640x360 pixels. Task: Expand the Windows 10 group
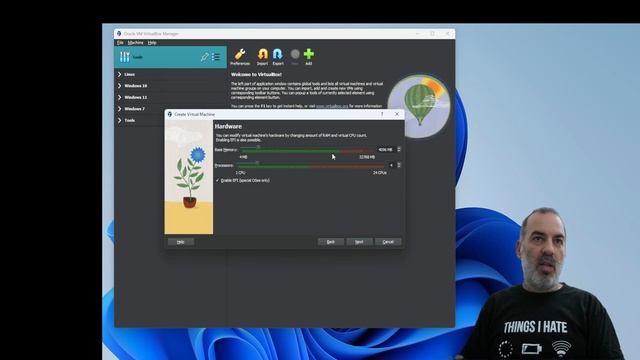click(120, 86)
